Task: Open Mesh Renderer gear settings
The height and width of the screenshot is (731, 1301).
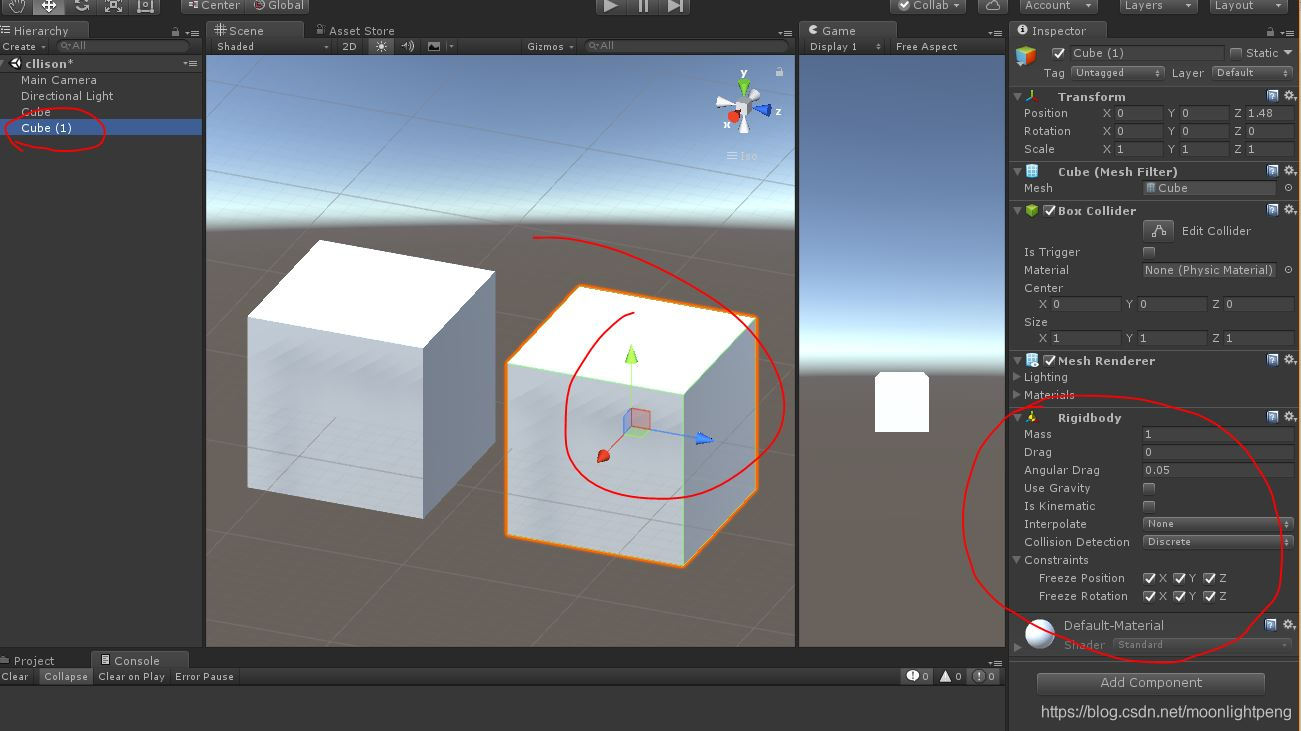Action: [x=1289, y=360]
